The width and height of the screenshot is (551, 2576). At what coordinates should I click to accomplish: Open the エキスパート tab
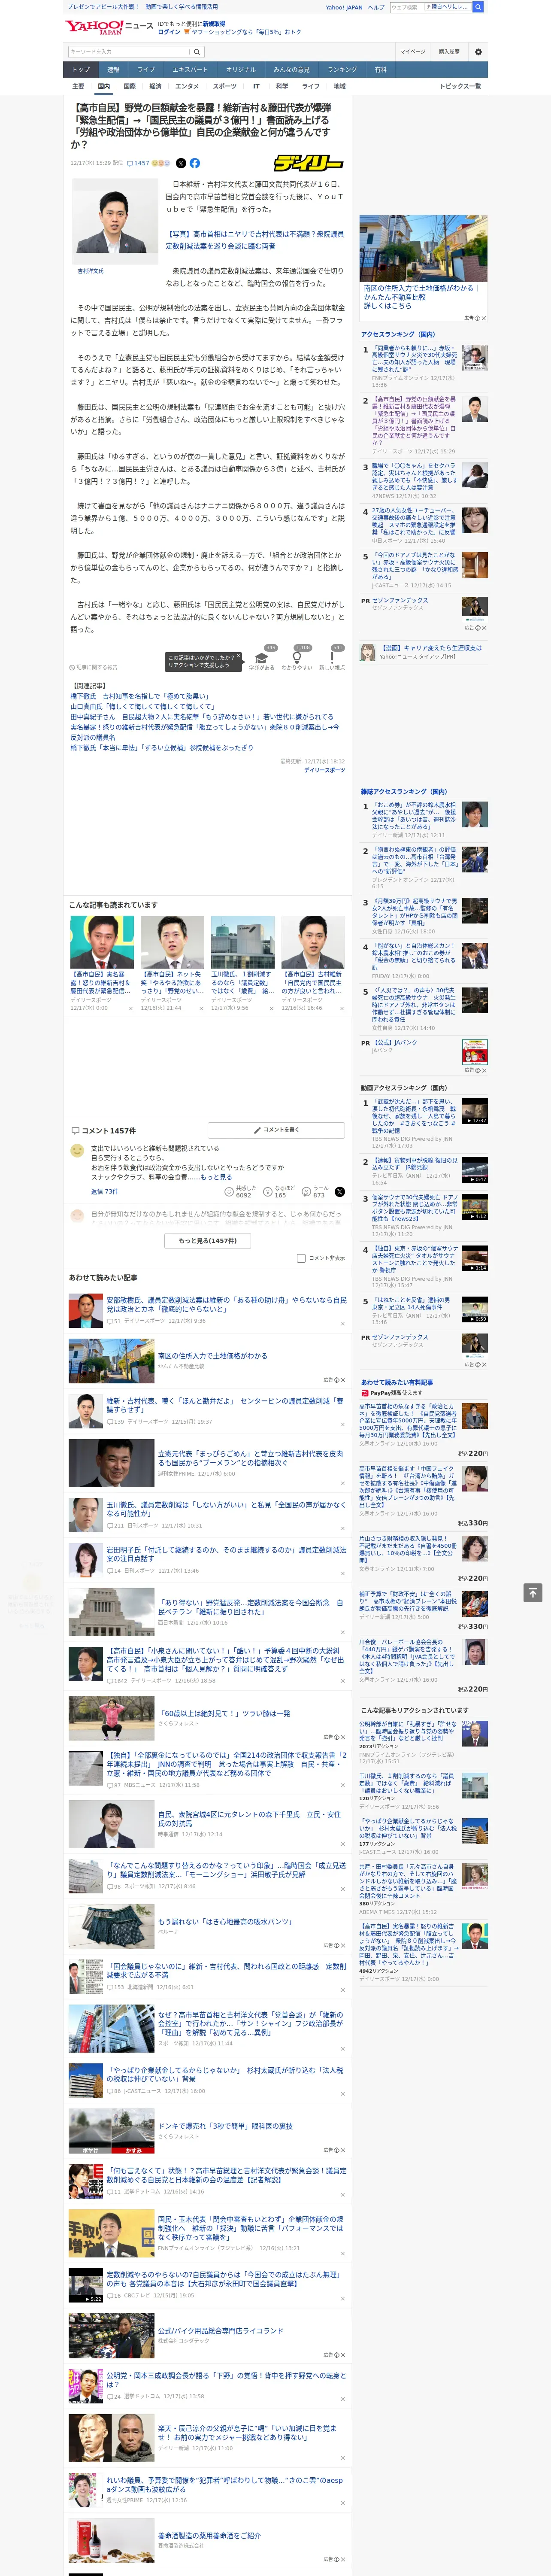[x=190, y=69]
